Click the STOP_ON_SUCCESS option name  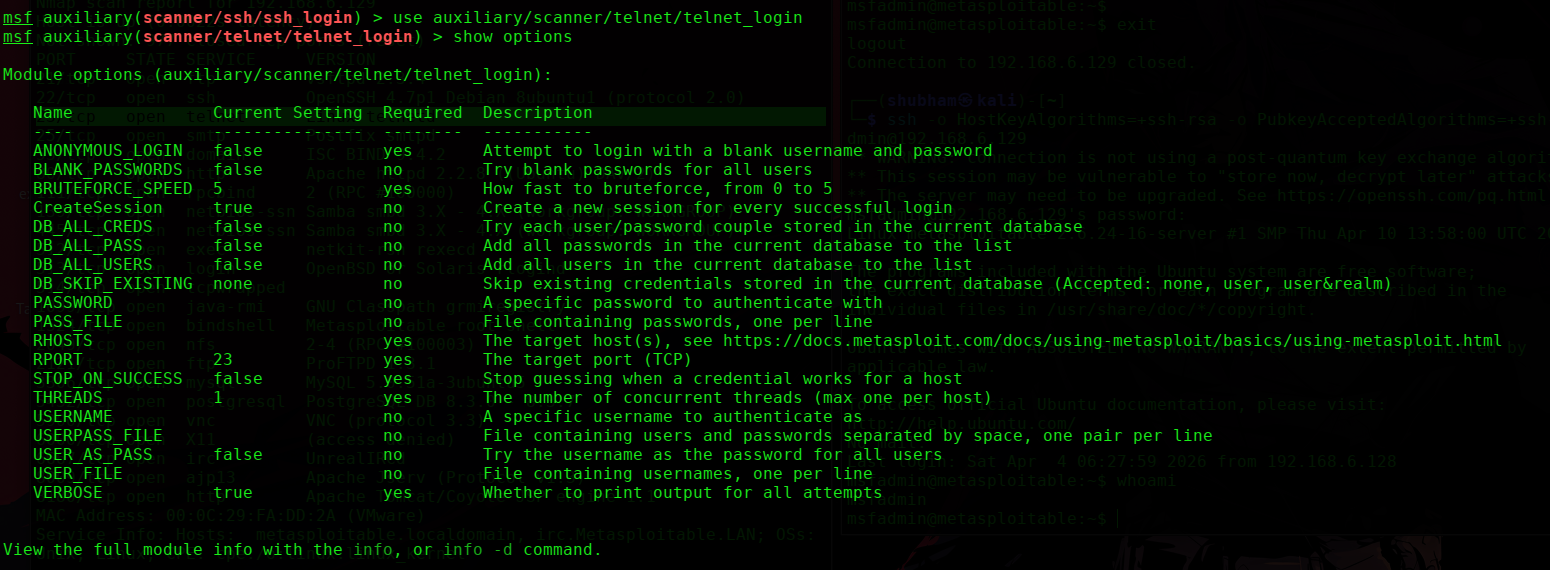point(108,379)
